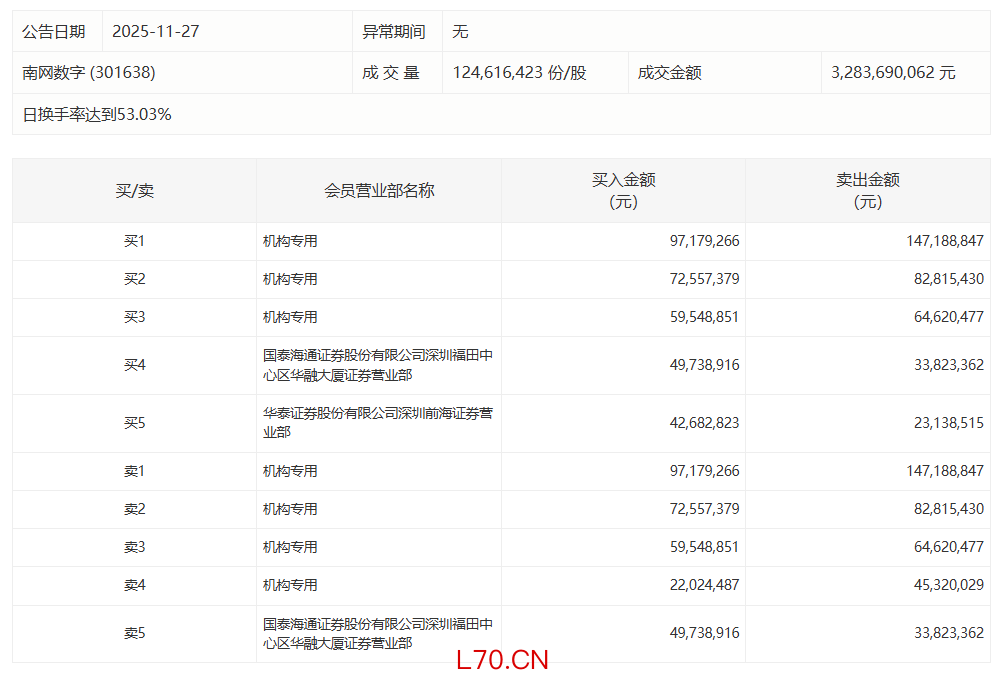Click the 日换手率达到53.03% reason text
Image resolution: width=1005 pixels, height=680 pixels.
tap(97, 114)
